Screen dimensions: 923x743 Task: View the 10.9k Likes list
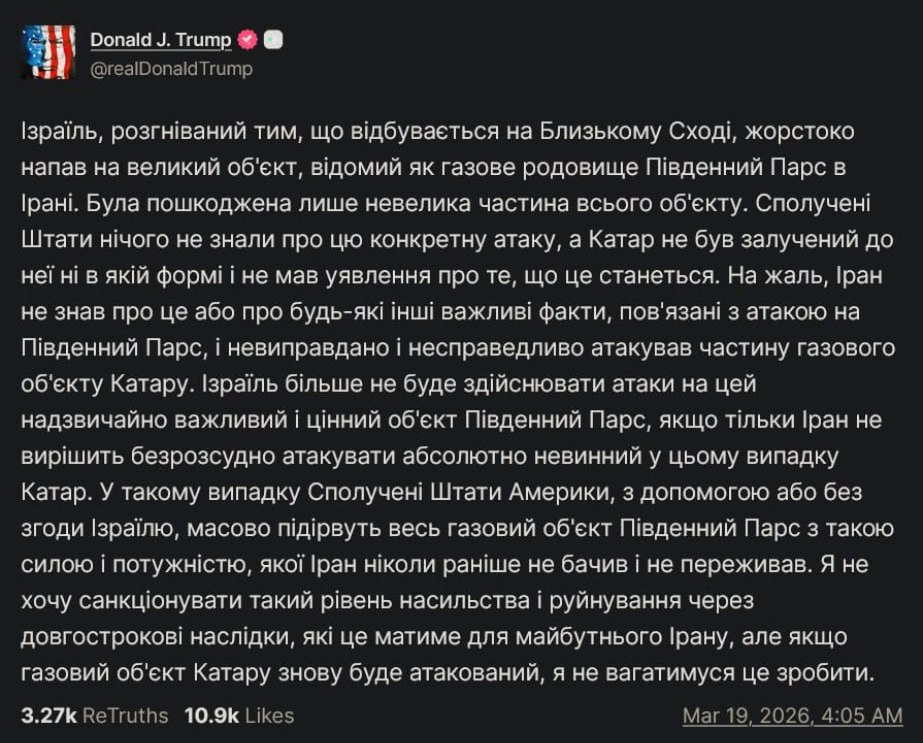pos(239,715)
